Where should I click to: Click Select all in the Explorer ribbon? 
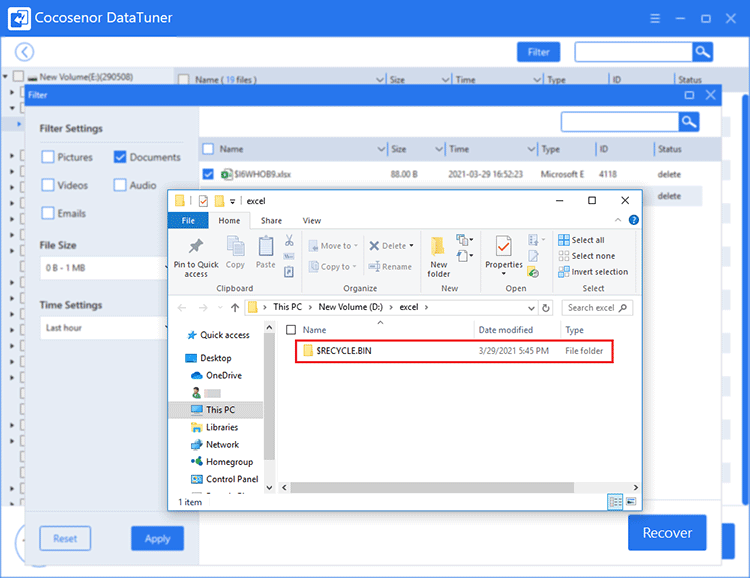581,240
